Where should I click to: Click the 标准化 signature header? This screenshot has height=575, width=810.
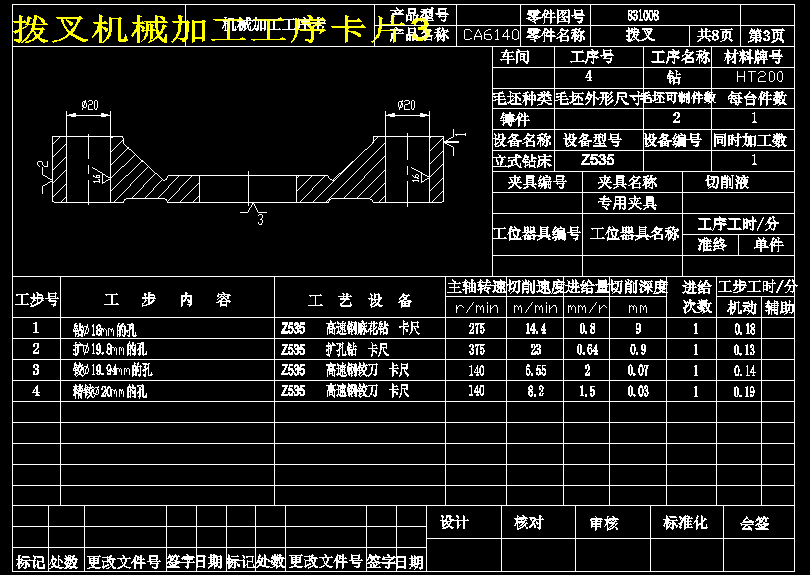(685, 523)
